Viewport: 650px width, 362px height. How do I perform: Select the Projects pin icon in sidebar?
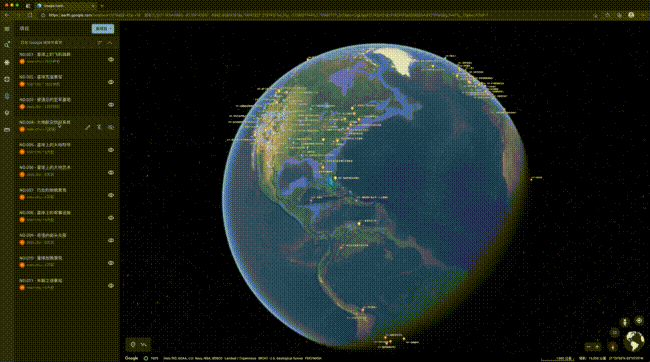coord(7,96)
